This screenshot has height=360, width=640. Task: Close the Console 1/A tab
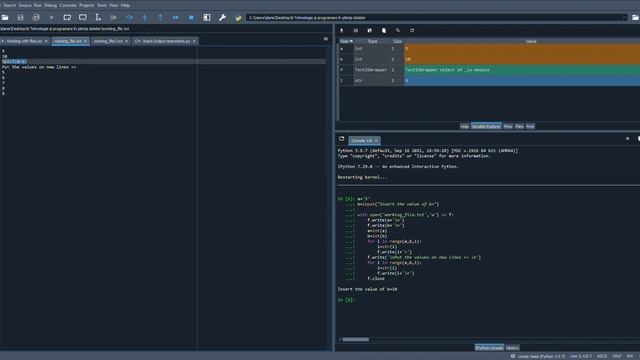pos(376,141)
